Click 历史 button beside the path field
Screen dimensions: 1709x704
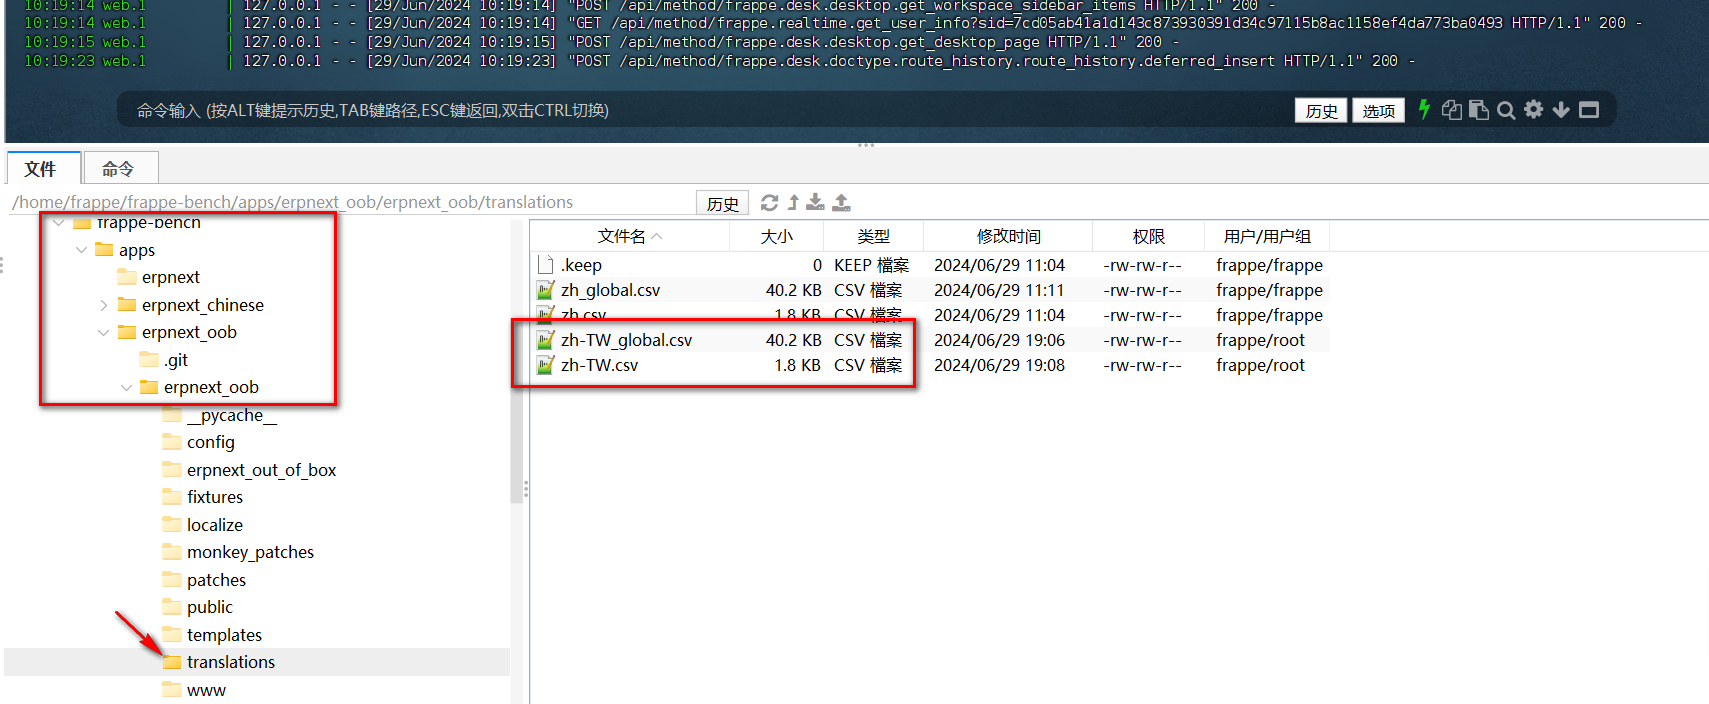pos(722,204)
